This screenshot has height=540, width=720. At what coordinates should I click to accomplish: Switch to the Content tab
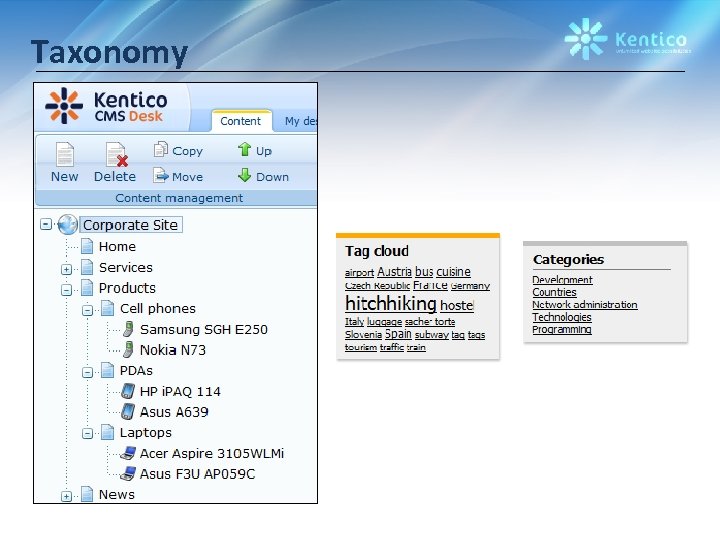[x=241, y=121]
